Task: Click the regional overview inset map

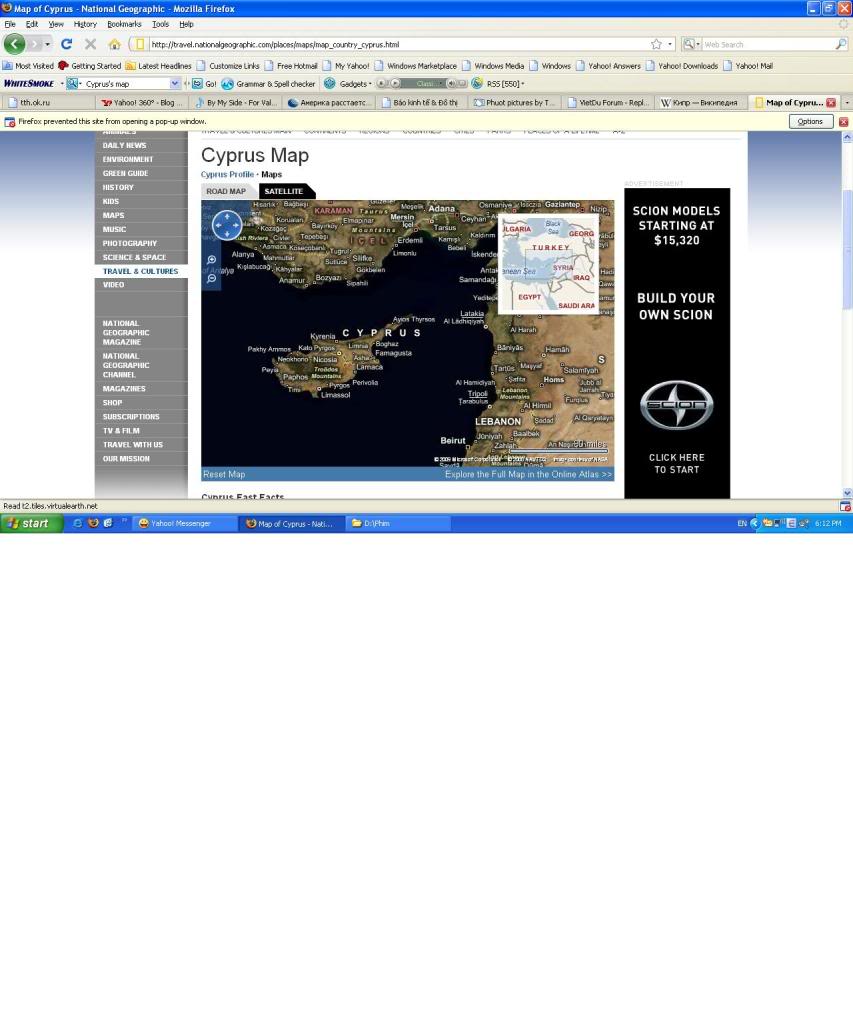Action: pyautogui.click(x=548, y=264)
